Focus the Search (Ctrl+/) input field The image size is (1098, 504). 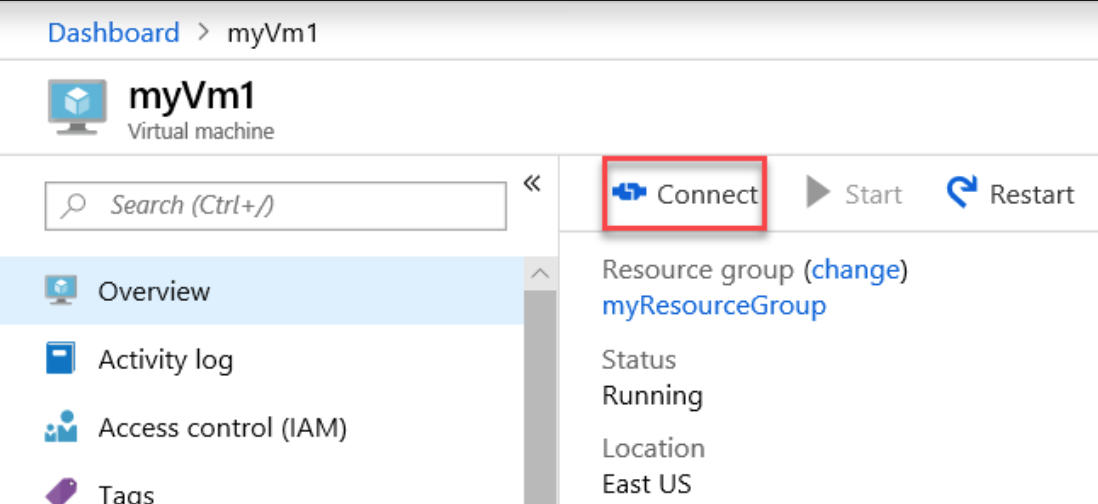(275, 206)
